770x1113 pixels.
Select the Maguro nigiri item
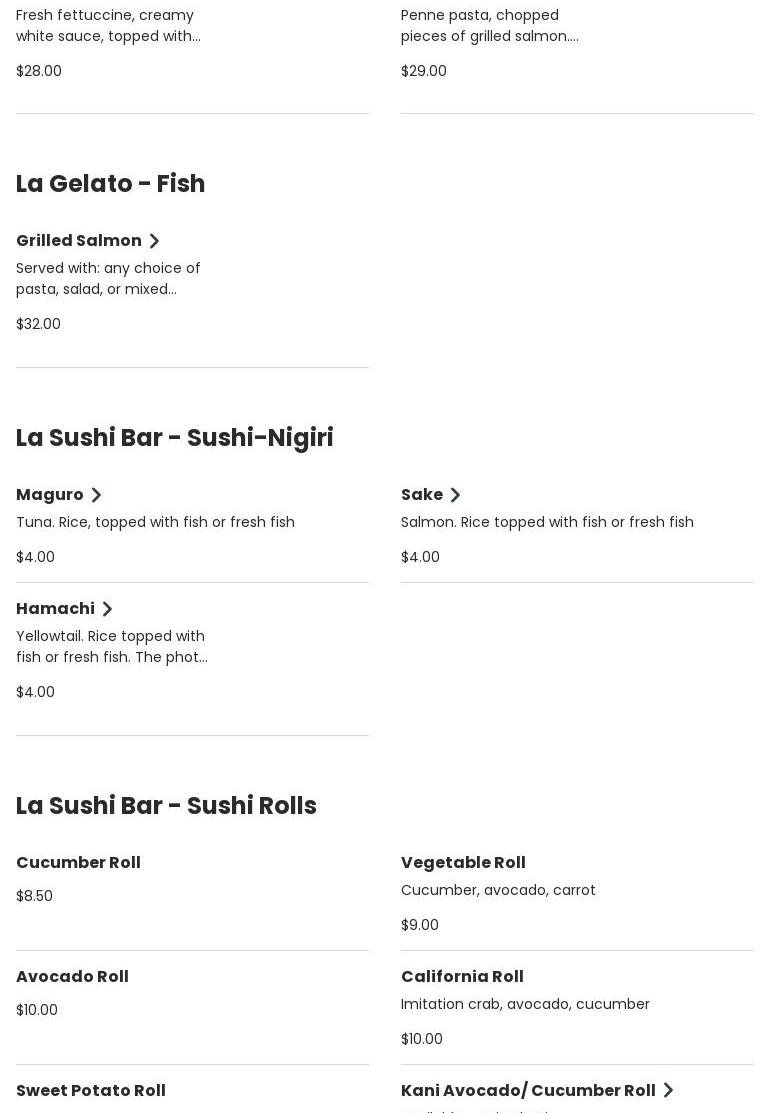point(50,495)
